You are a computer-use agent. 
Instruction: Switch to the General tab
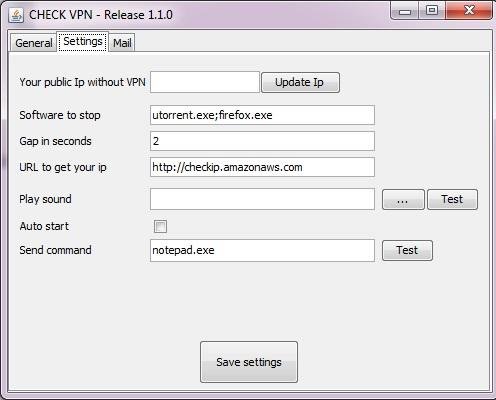33,43
